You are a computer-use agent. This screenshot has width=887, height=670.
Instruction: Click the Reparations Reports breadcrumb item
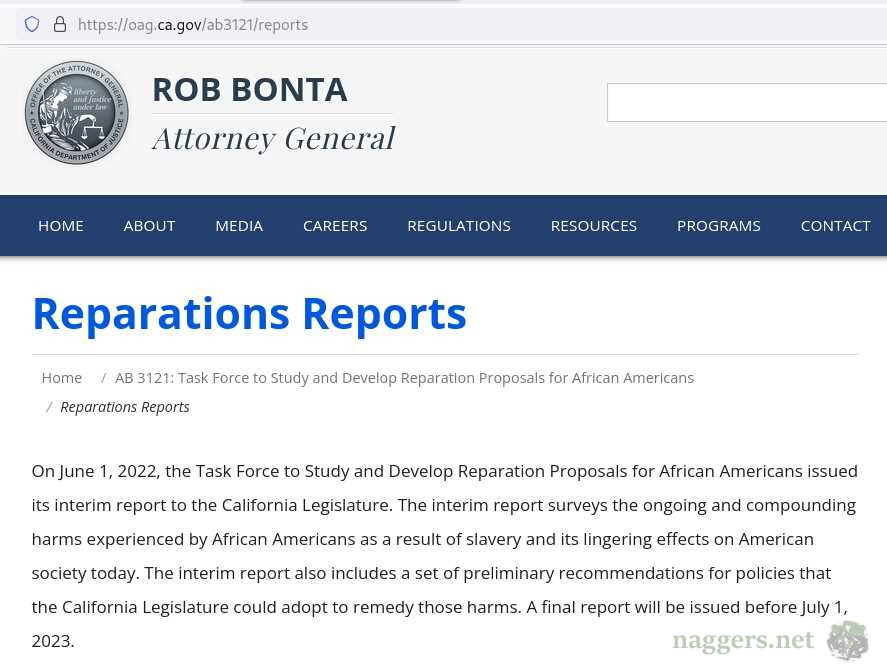(x=125, y=407)
